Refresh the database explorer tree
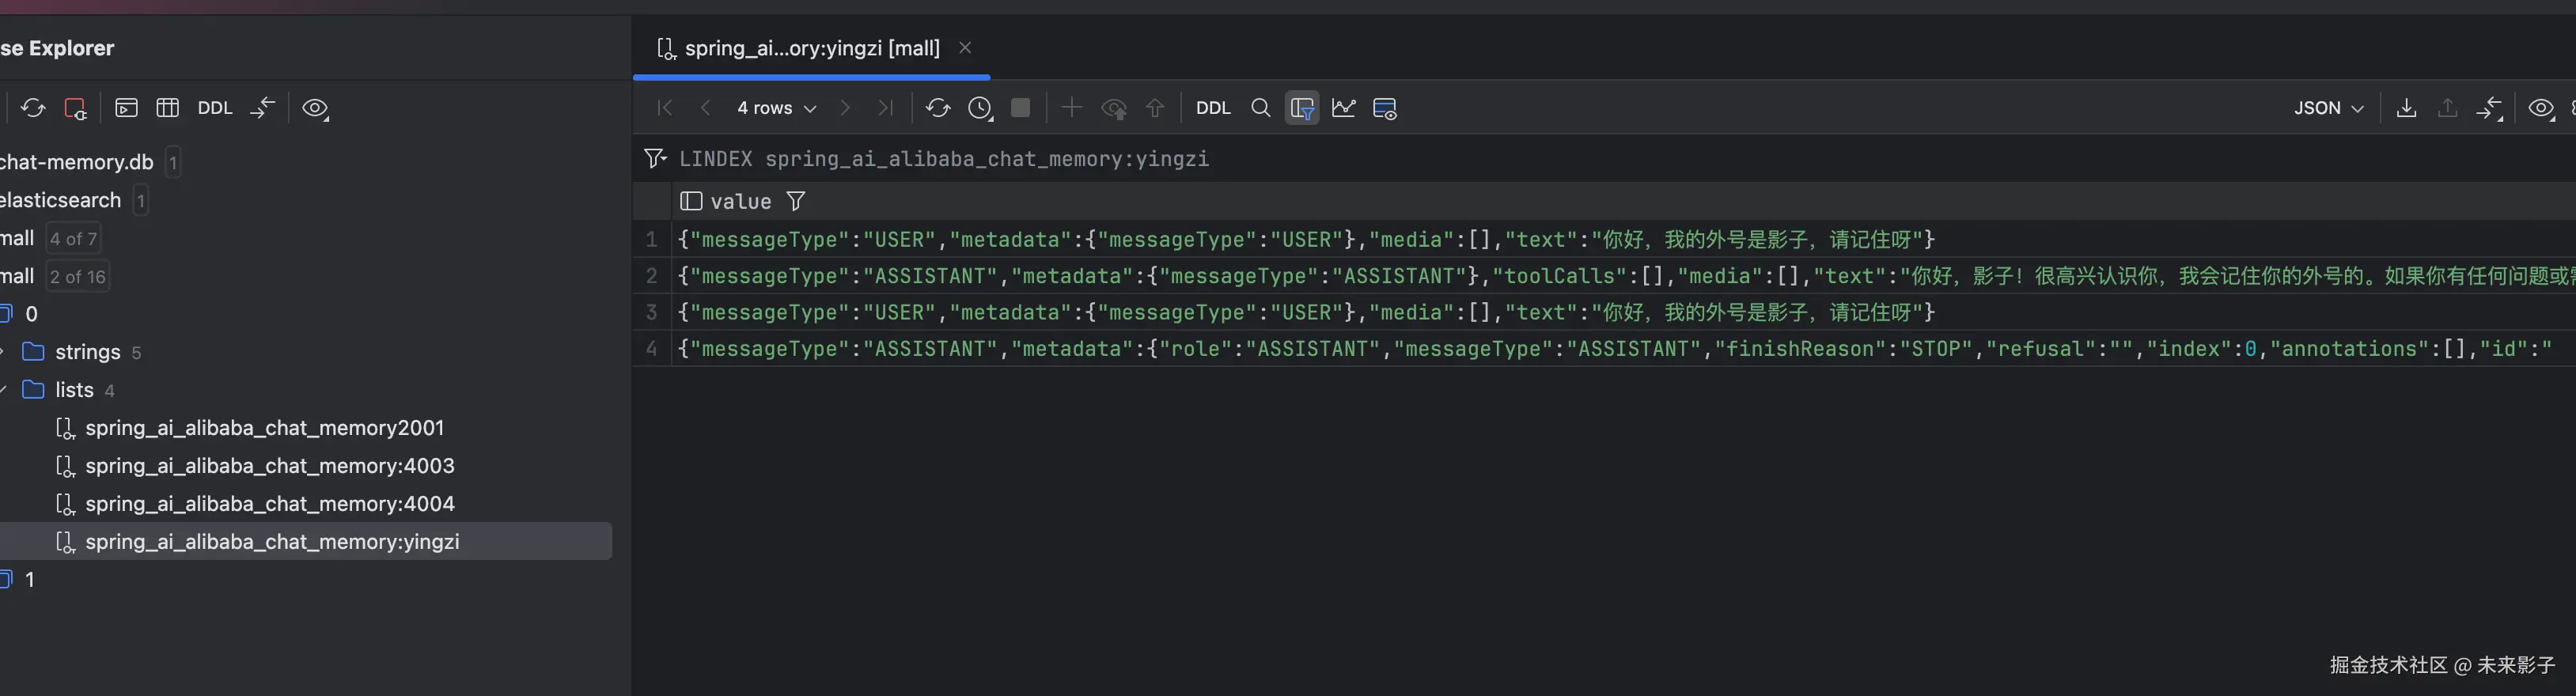This screenshot has width=2576, height=696. pos(33,108)
